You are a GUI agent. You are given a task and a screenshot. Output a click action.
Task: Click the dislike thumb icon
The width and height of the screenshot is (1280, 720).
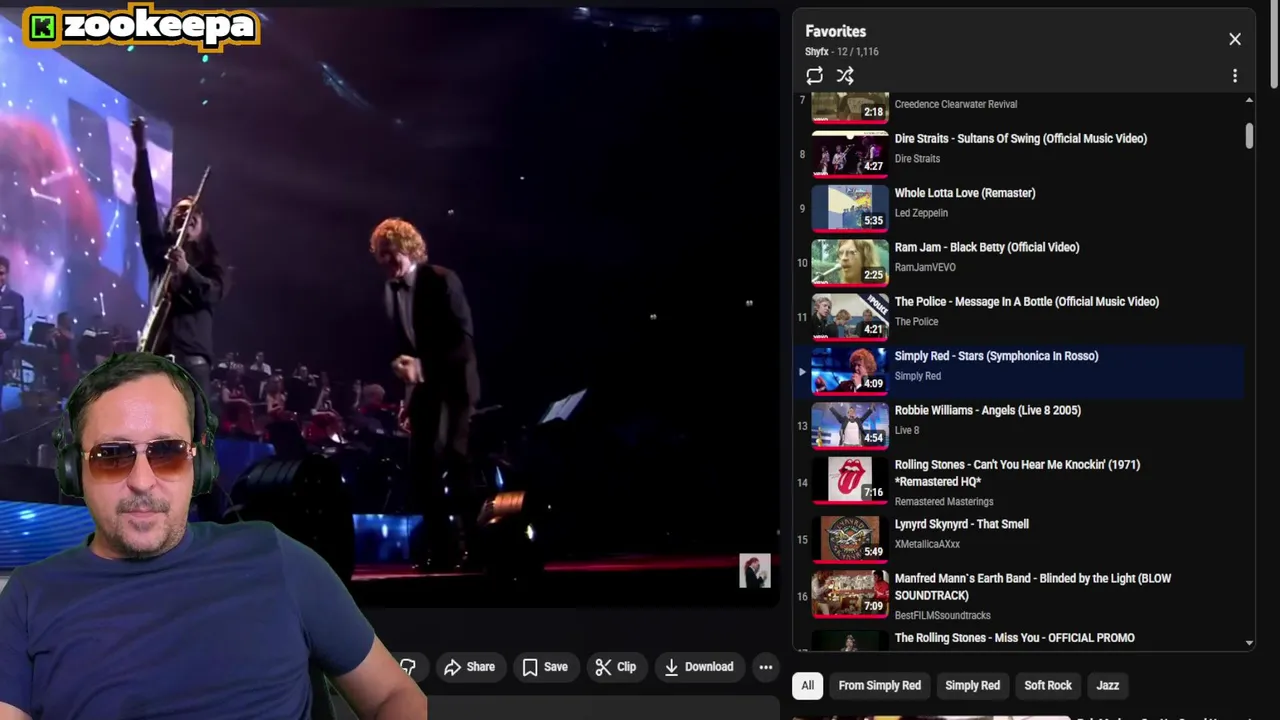pyautogui.click(x=408, y=667)
